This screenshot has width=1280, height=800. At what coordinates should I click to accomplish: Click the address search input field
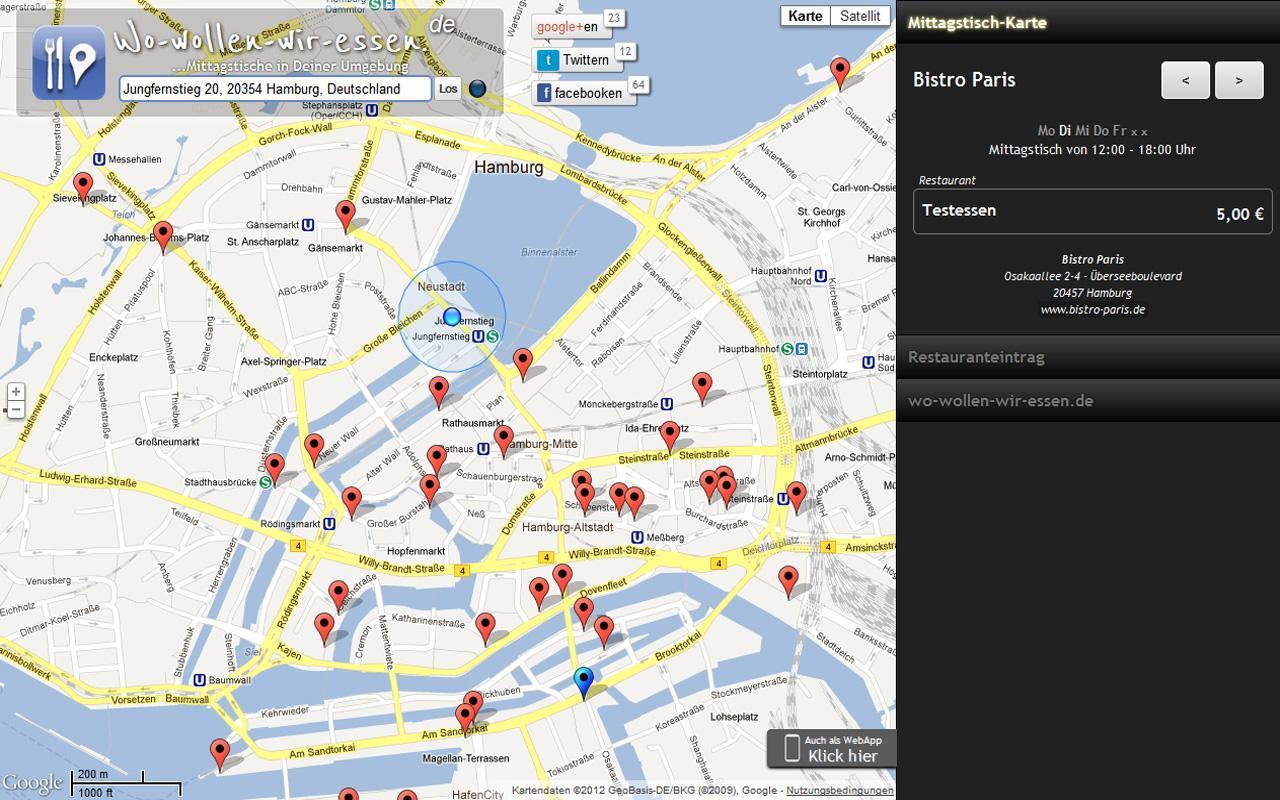(275, 89)
